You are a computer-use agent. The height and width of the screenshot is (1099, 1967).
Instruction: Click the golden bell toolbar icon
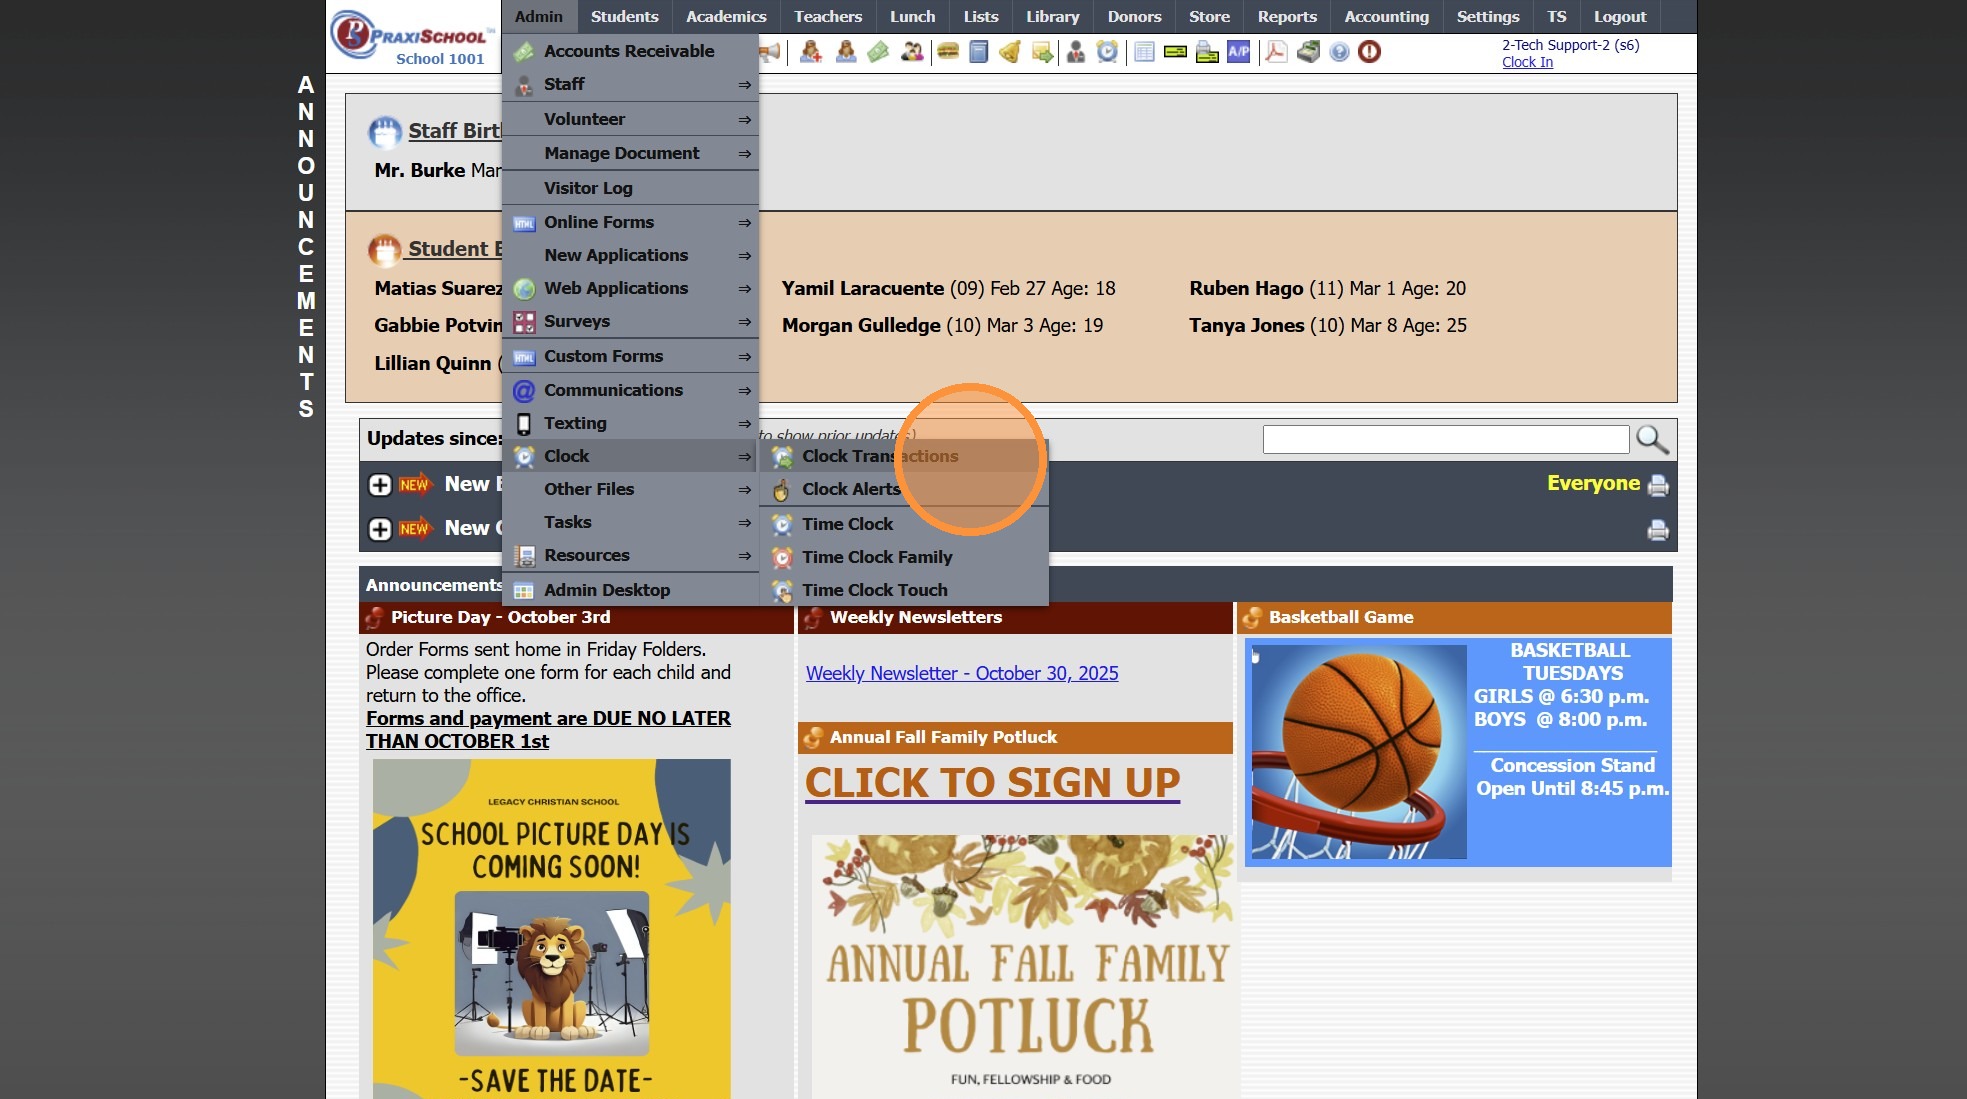[1010, 51]
